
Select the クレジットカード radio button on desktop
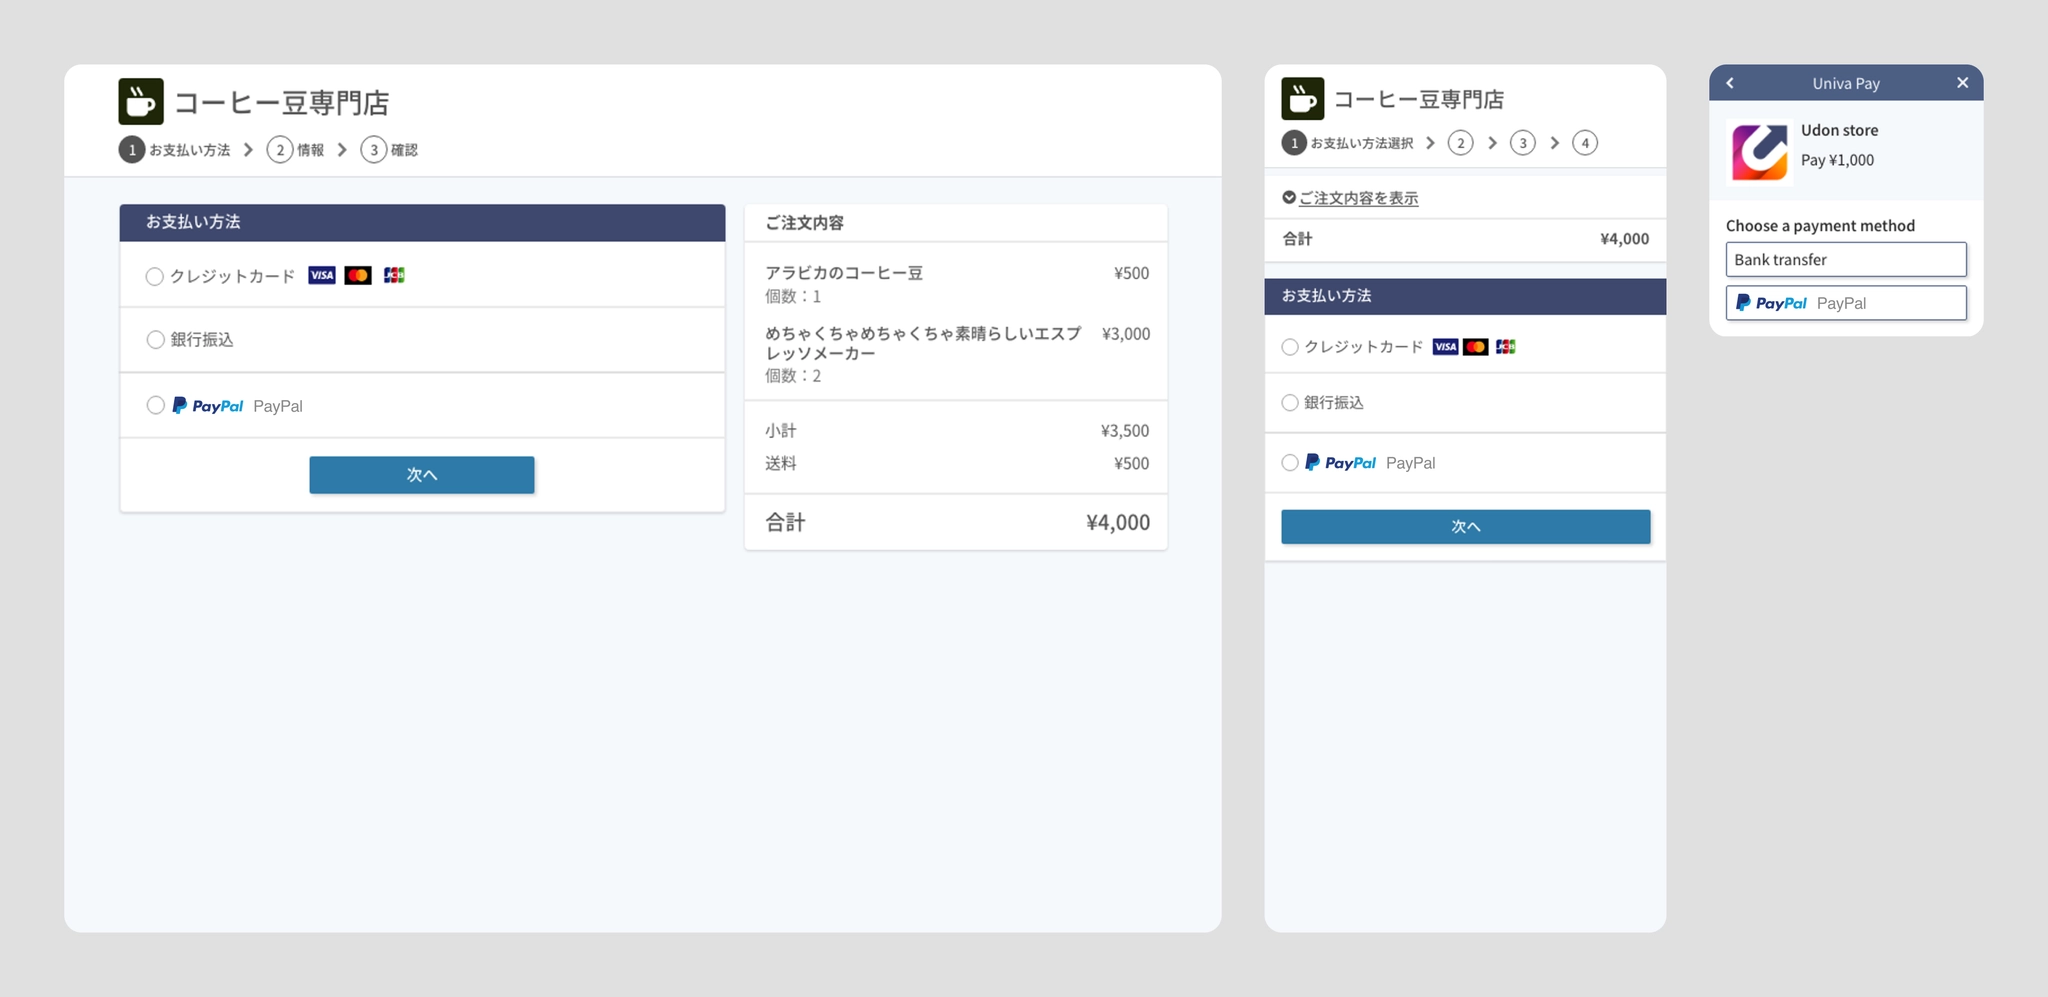pyautogui.click(x=155, y=275)
